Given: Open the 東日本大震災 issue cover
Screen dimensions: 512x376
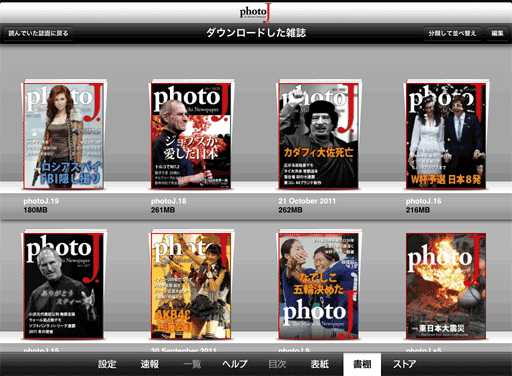Looking at the screenshot, I should (446, 286).
